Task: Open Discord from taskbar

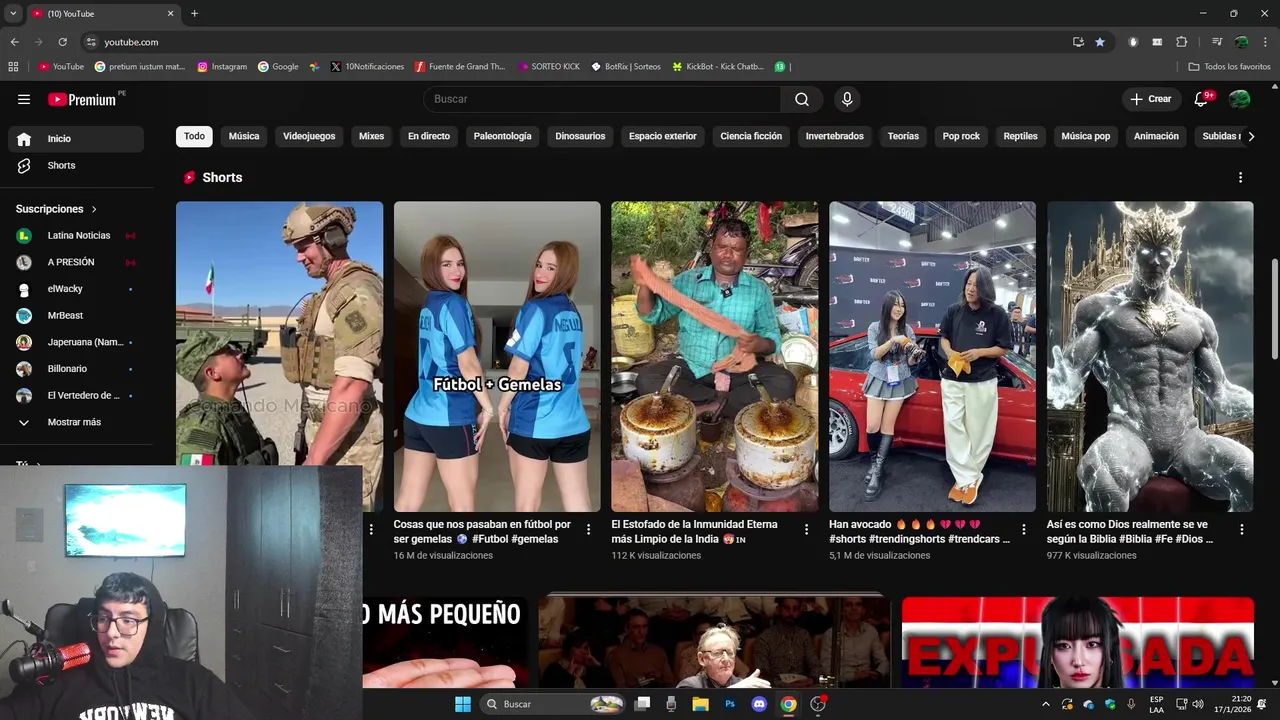Action: pos(759,704)
